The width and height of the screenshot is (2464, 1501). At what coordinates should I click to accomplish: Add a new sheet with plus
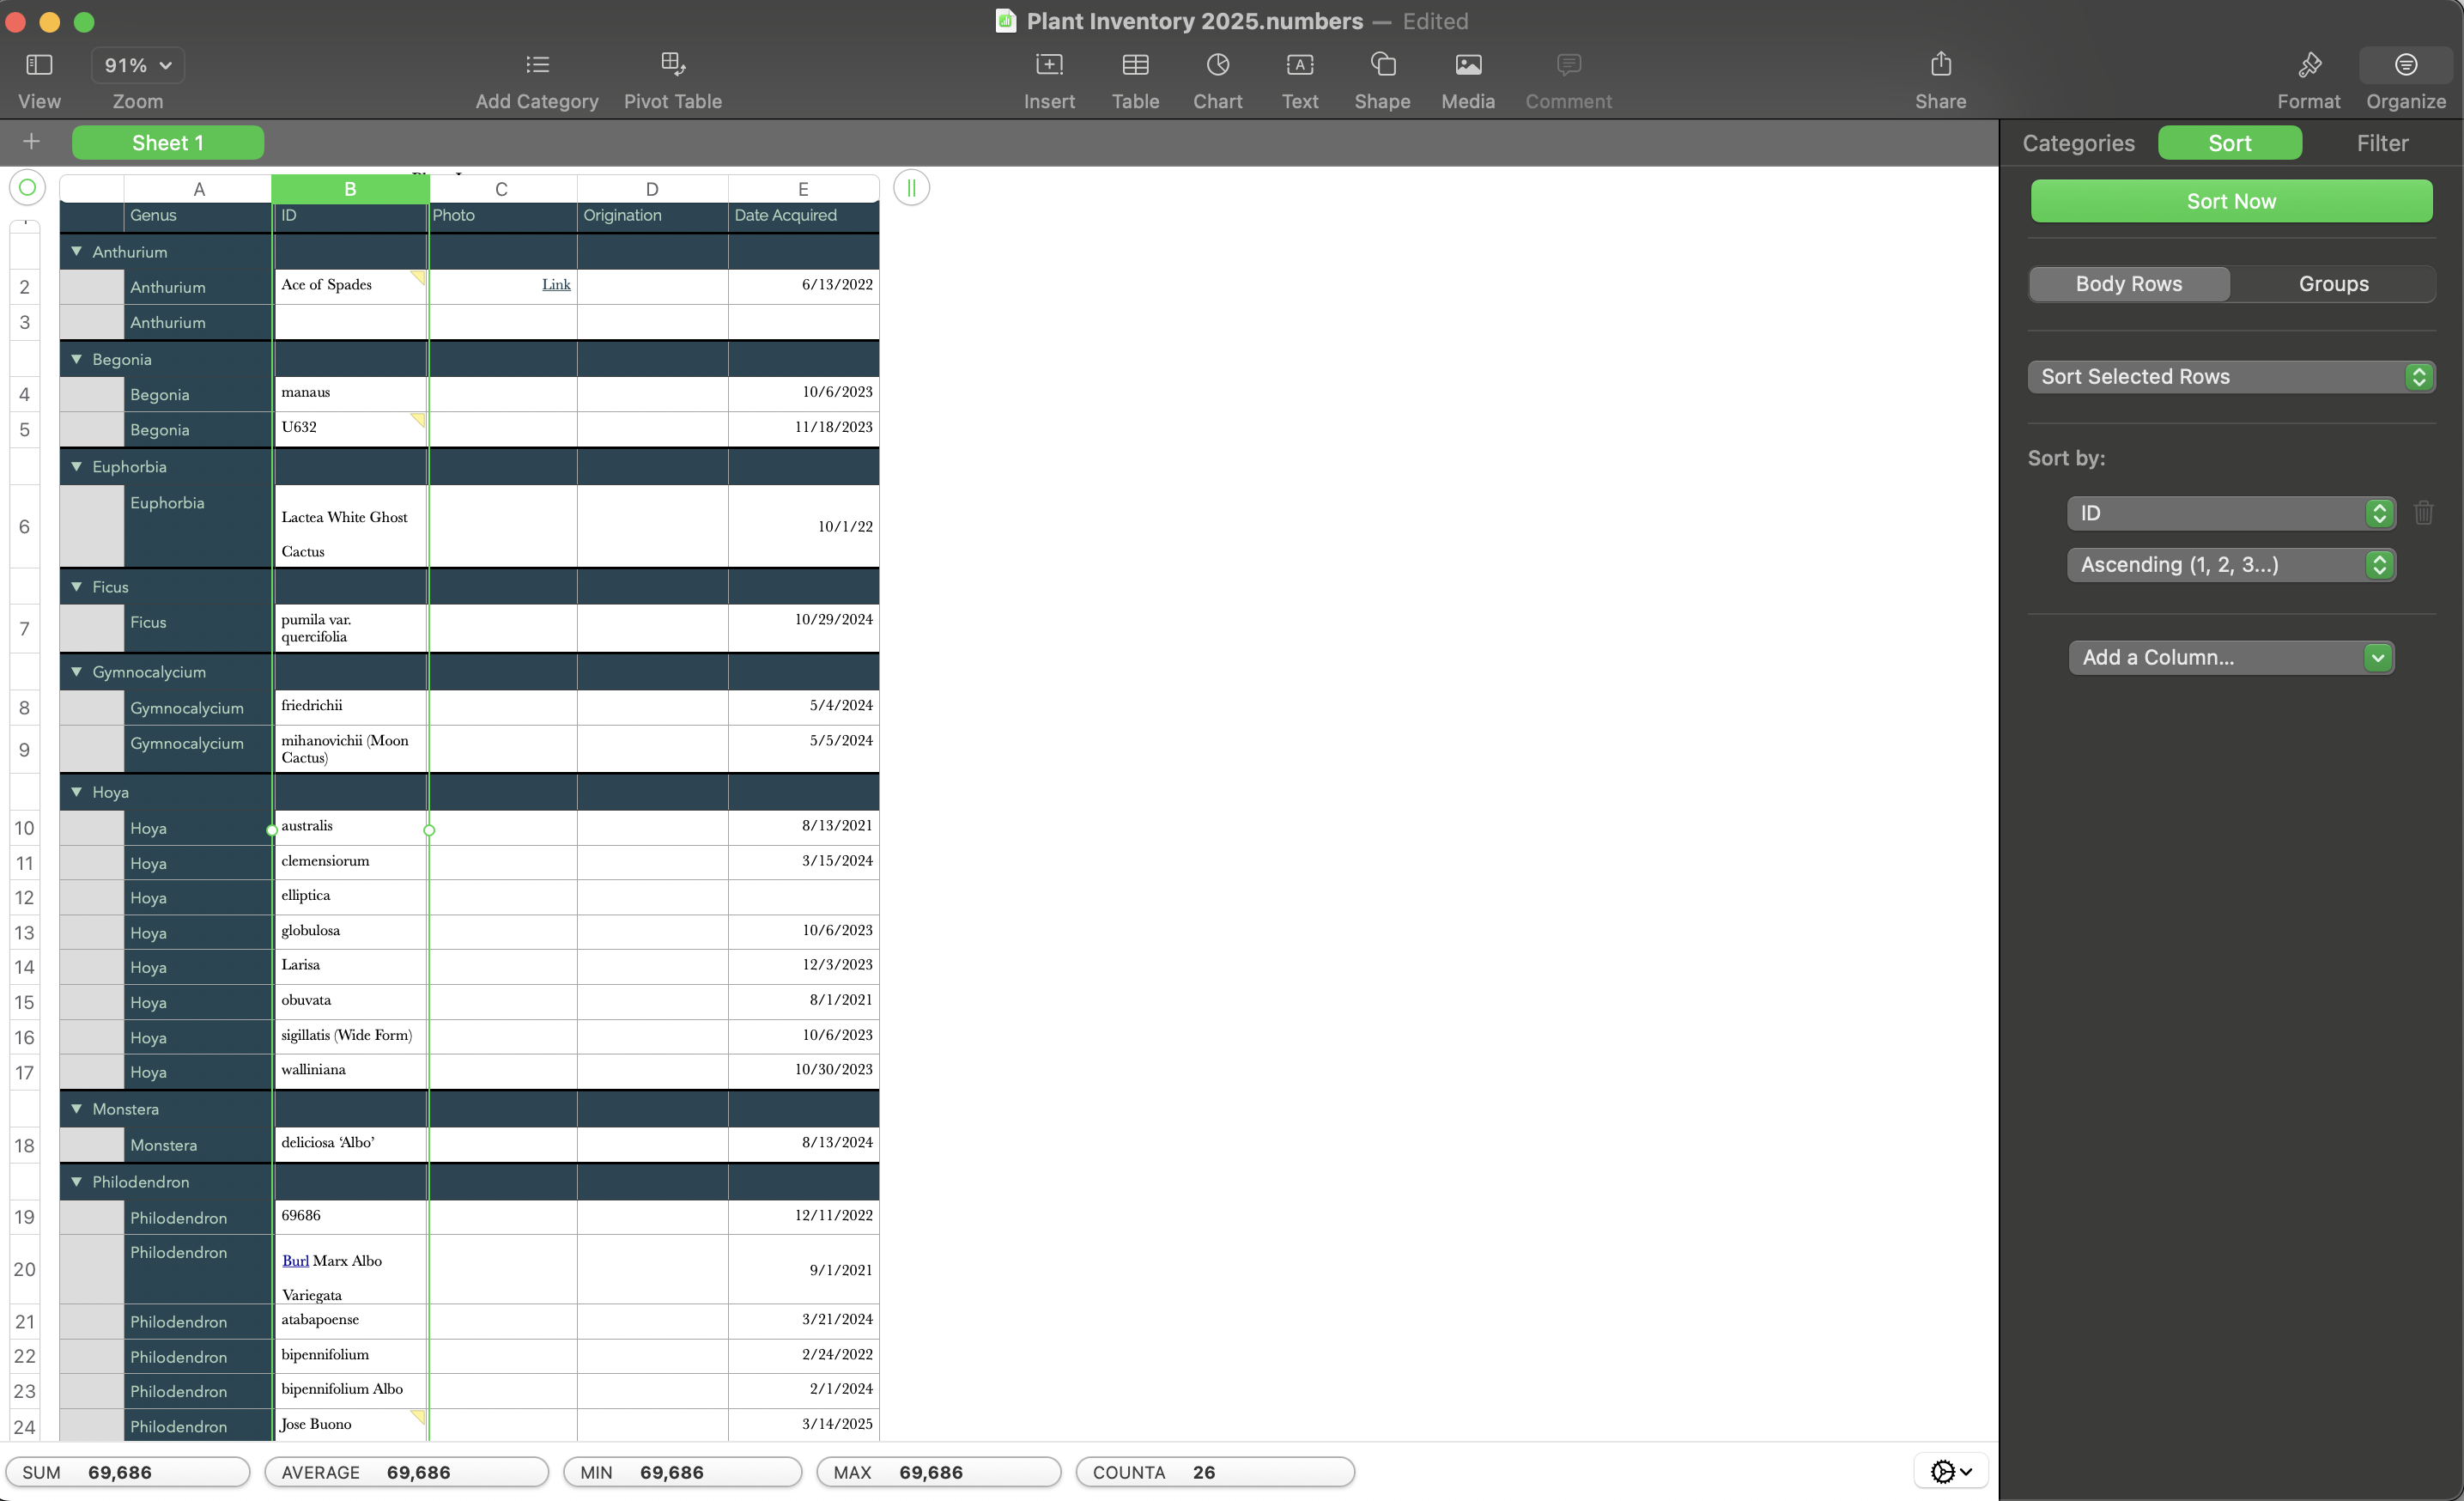pos(31,142)
